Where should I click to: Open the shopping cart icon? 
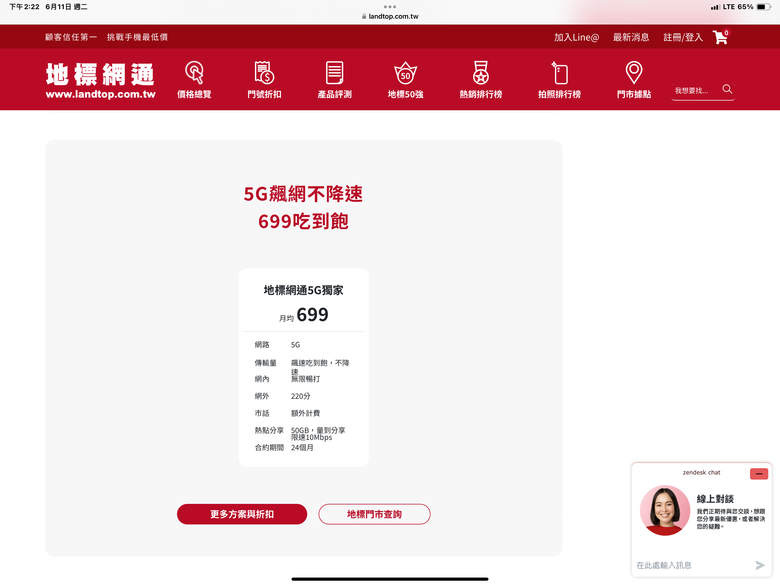click(721, 37)
